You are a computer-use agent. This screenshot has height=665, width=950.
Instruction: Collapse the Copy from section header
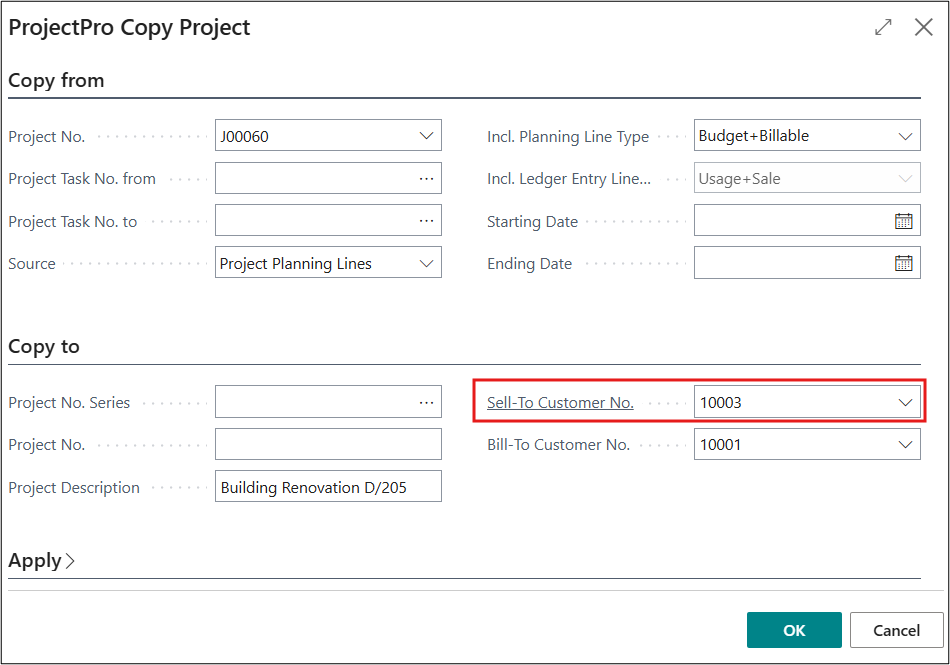pos(56,81)
